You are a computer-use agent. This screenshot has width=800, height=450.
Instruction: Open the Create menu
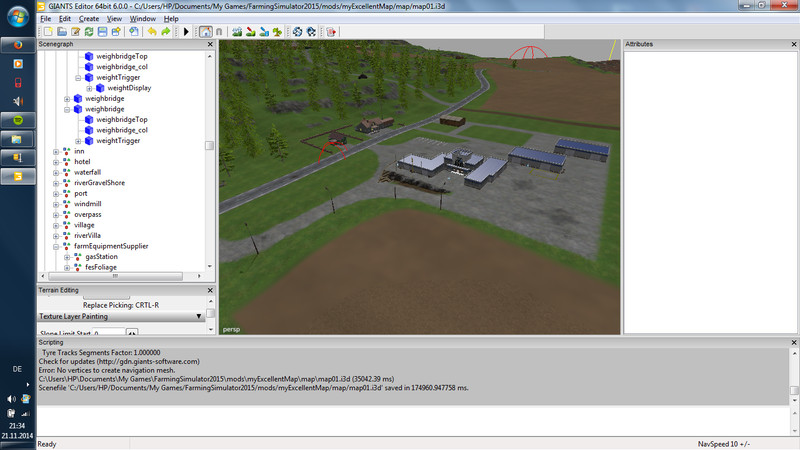coord(89,18)
